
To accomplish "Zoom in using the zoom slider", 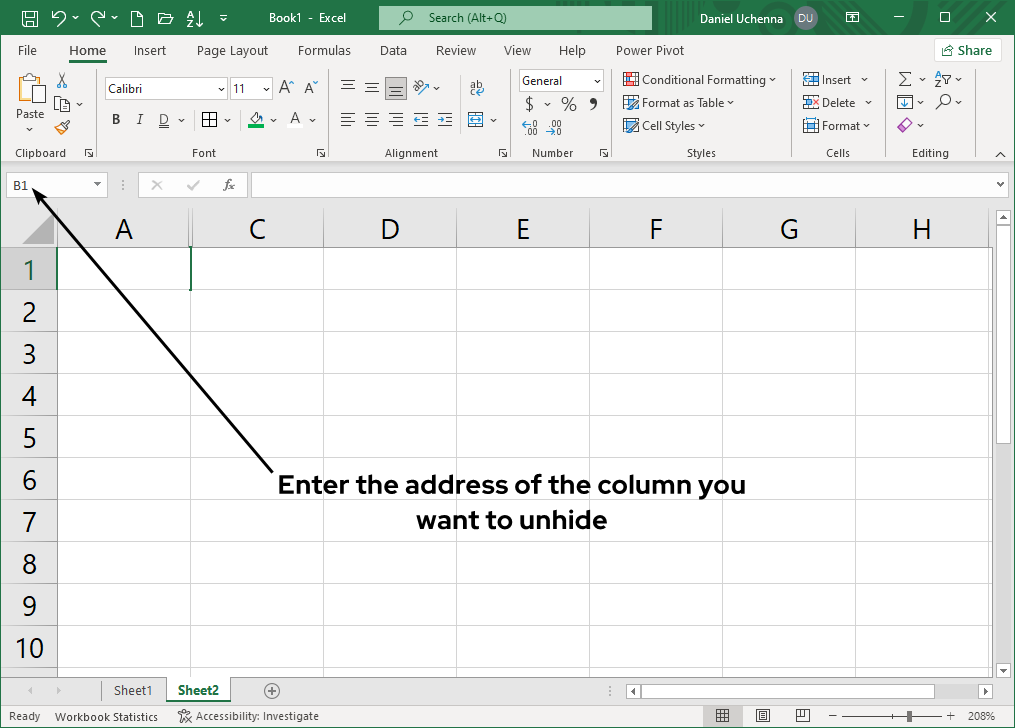I will (x=950, y=716).
